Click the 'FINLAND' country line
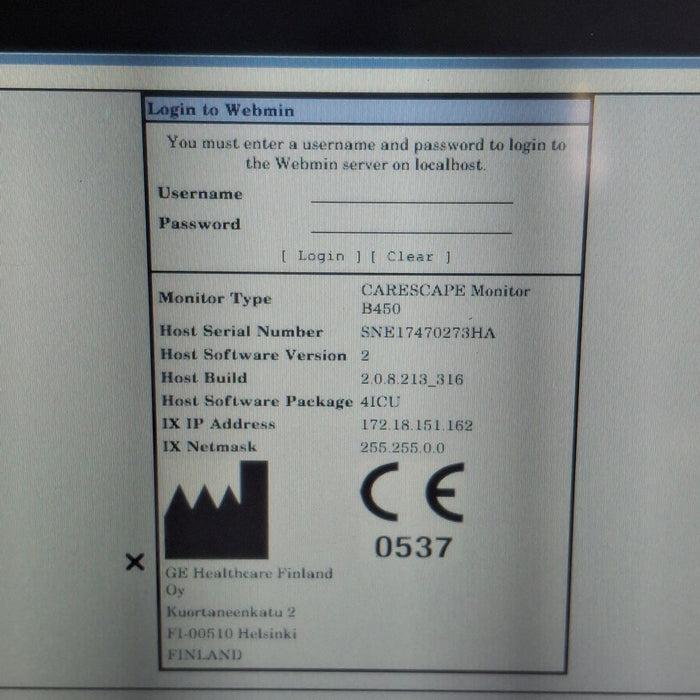700x700 pixels. pyautogui.click(x=204, y=655)
